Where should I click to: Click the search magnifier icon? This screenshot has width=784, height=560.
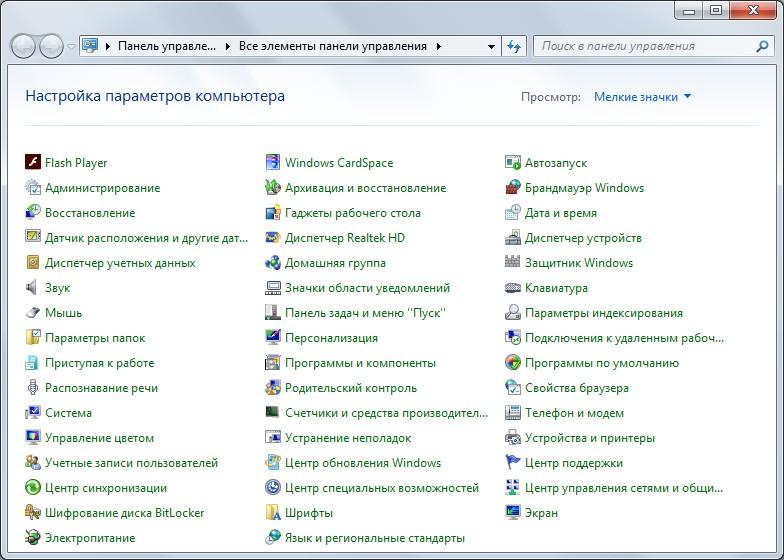[x=762, y=46]
